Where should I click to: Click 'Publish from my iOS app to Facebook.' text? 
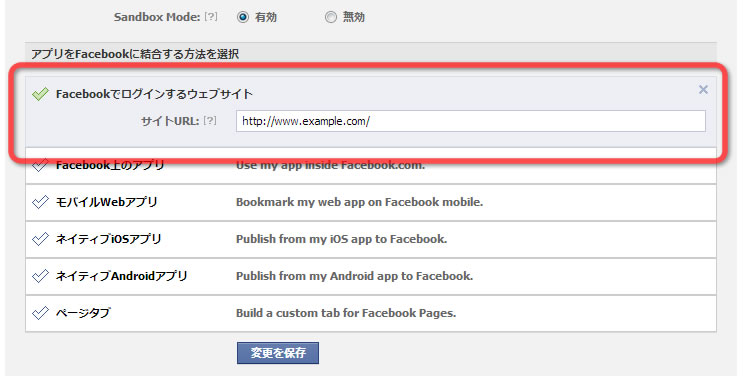(342, 239)
